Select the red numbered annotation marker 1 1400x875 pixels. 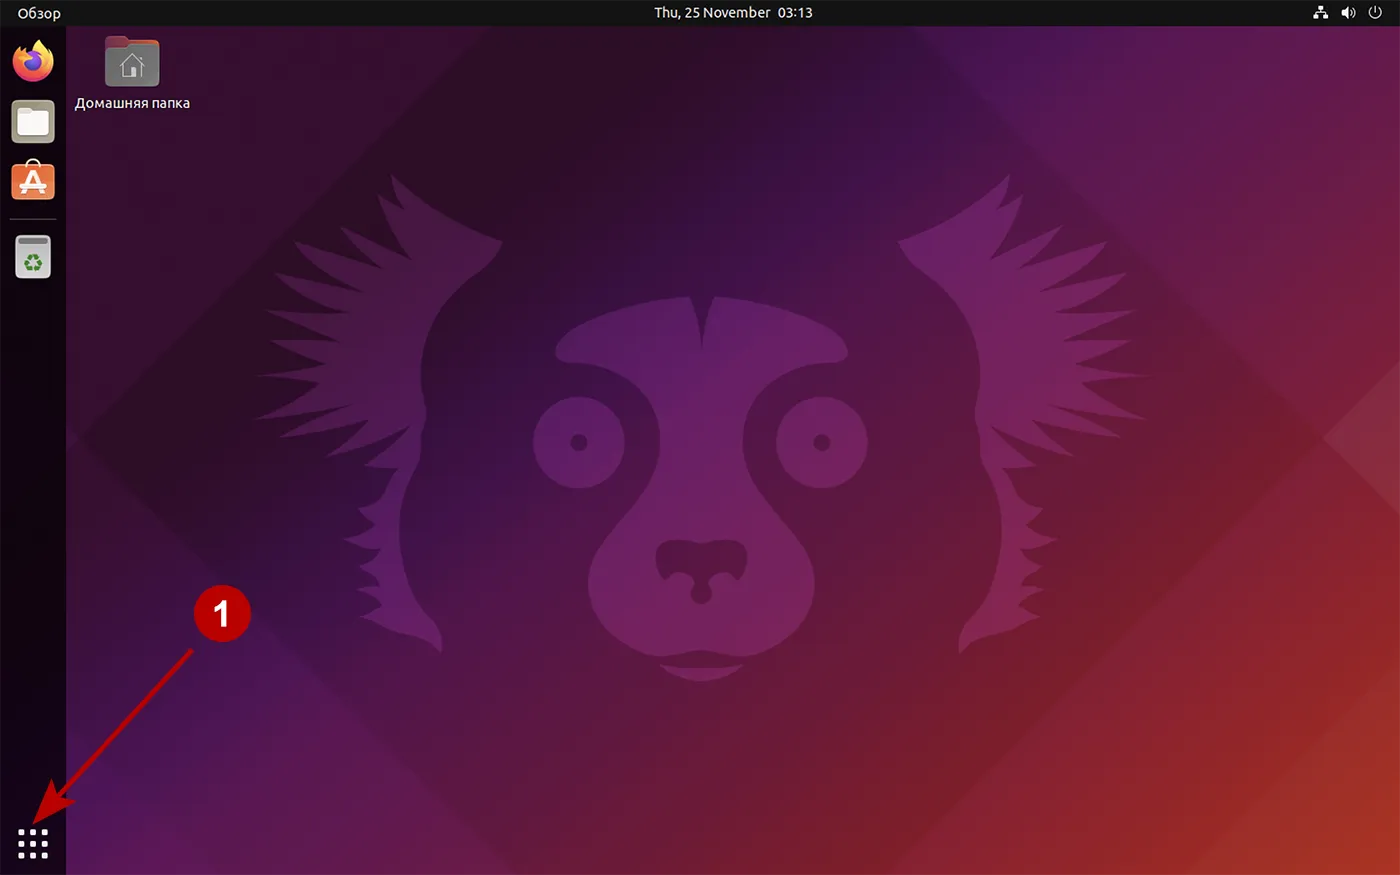click(222, 613)
